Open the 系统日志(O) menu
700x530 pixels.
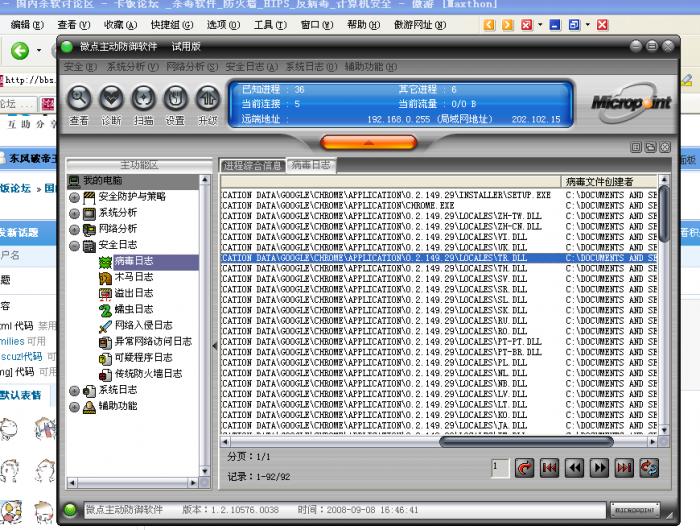311,67
